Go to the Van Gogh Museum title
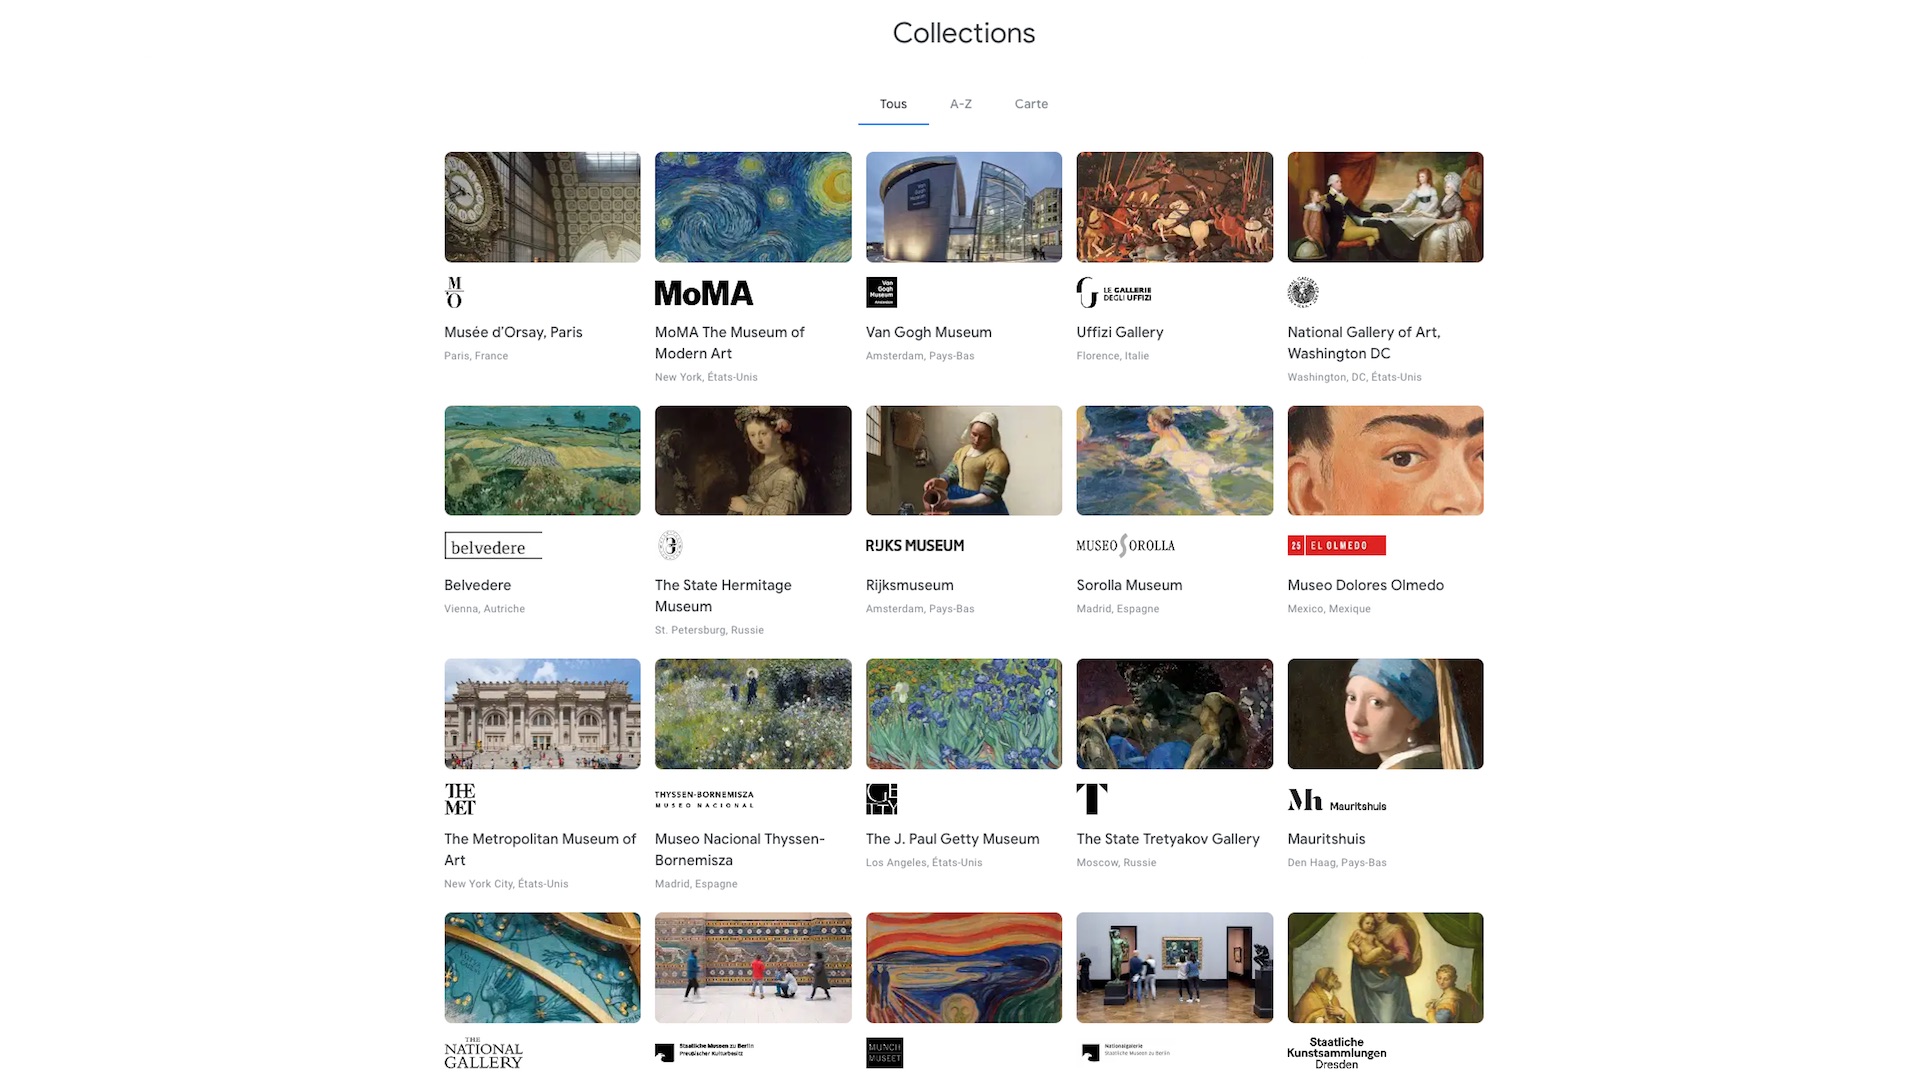The height and width of the screenshot is (1080, 1920). point(929,332)
